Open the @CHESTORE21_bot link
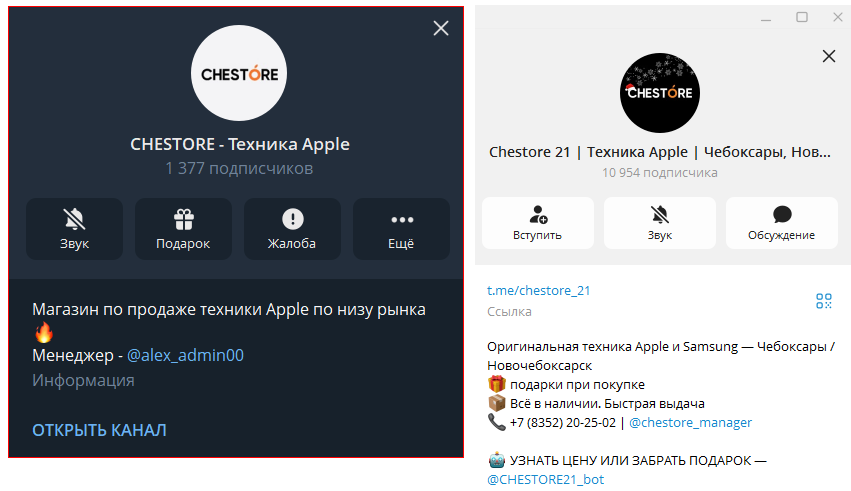The image size is (851, 491). (x=545, y=479)
